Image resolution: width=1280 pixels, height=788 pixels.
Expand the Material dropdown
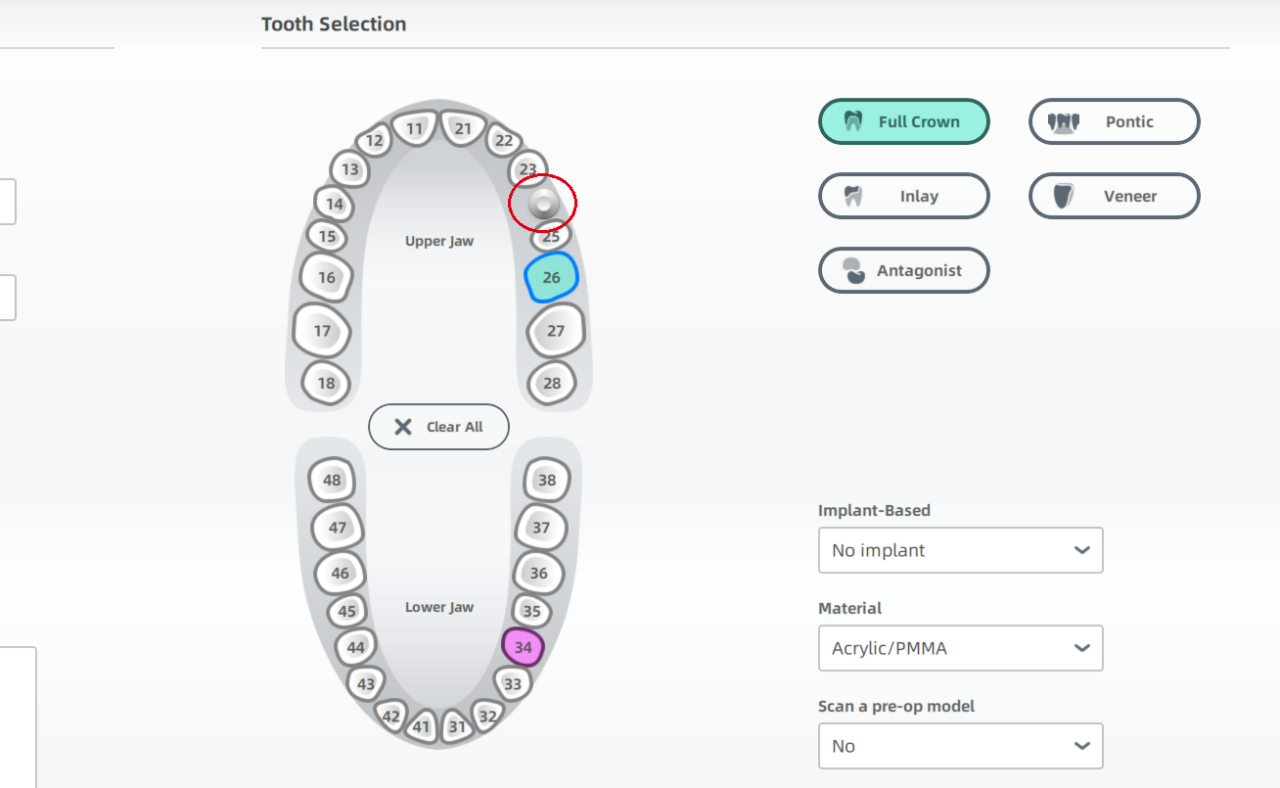point(960,648)
